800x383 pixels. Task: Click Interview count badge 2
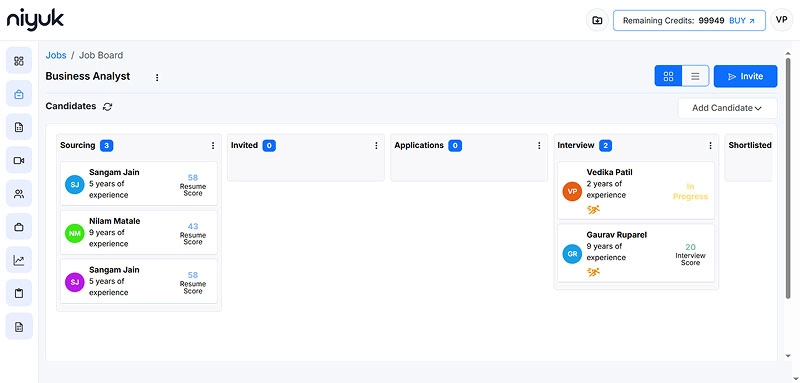click(605, 146)
